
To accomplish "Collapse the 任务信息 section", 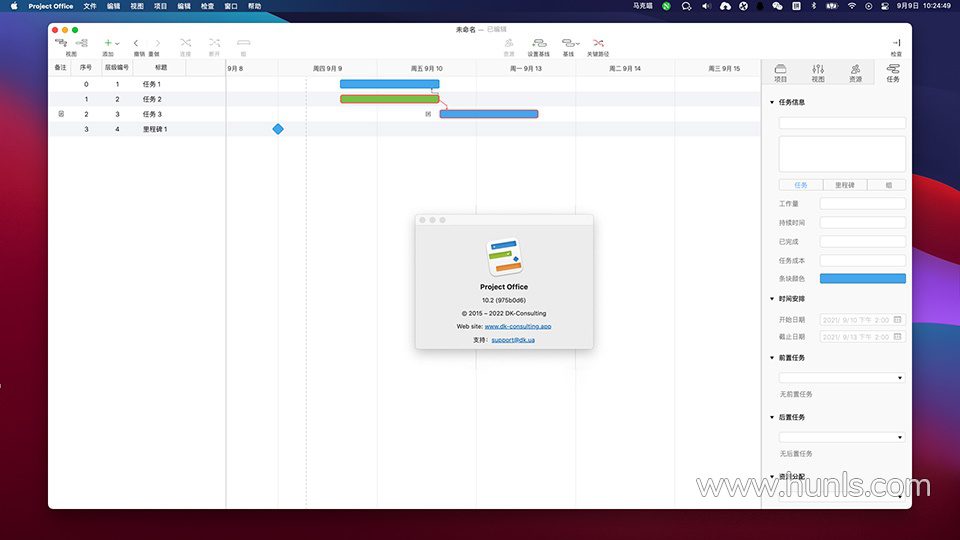I will (x=771, y=102).
